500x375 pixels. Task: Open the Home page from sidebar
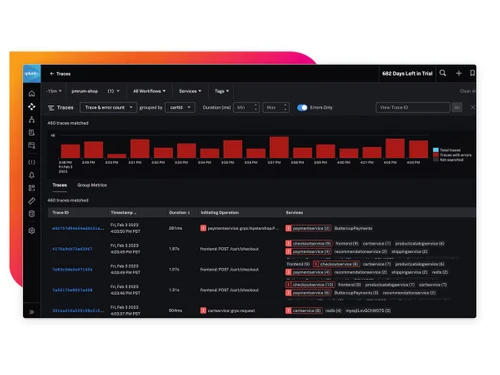tap(32, 94)
